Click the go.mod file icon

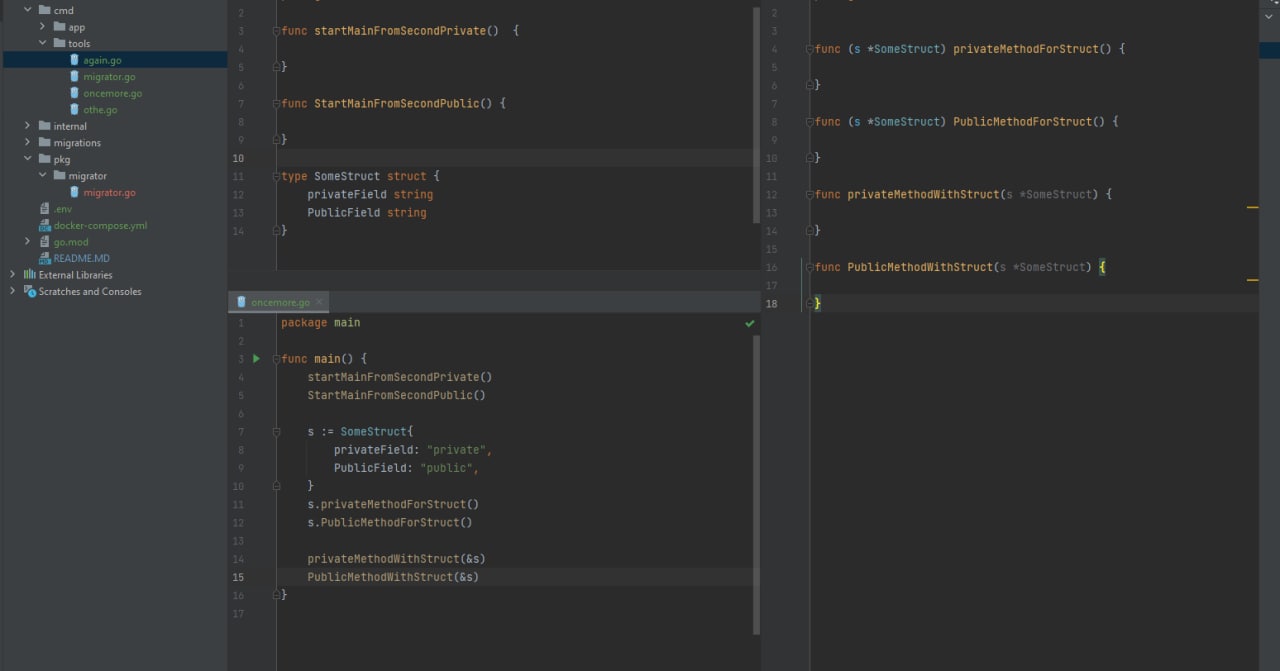tap(44, 241)
